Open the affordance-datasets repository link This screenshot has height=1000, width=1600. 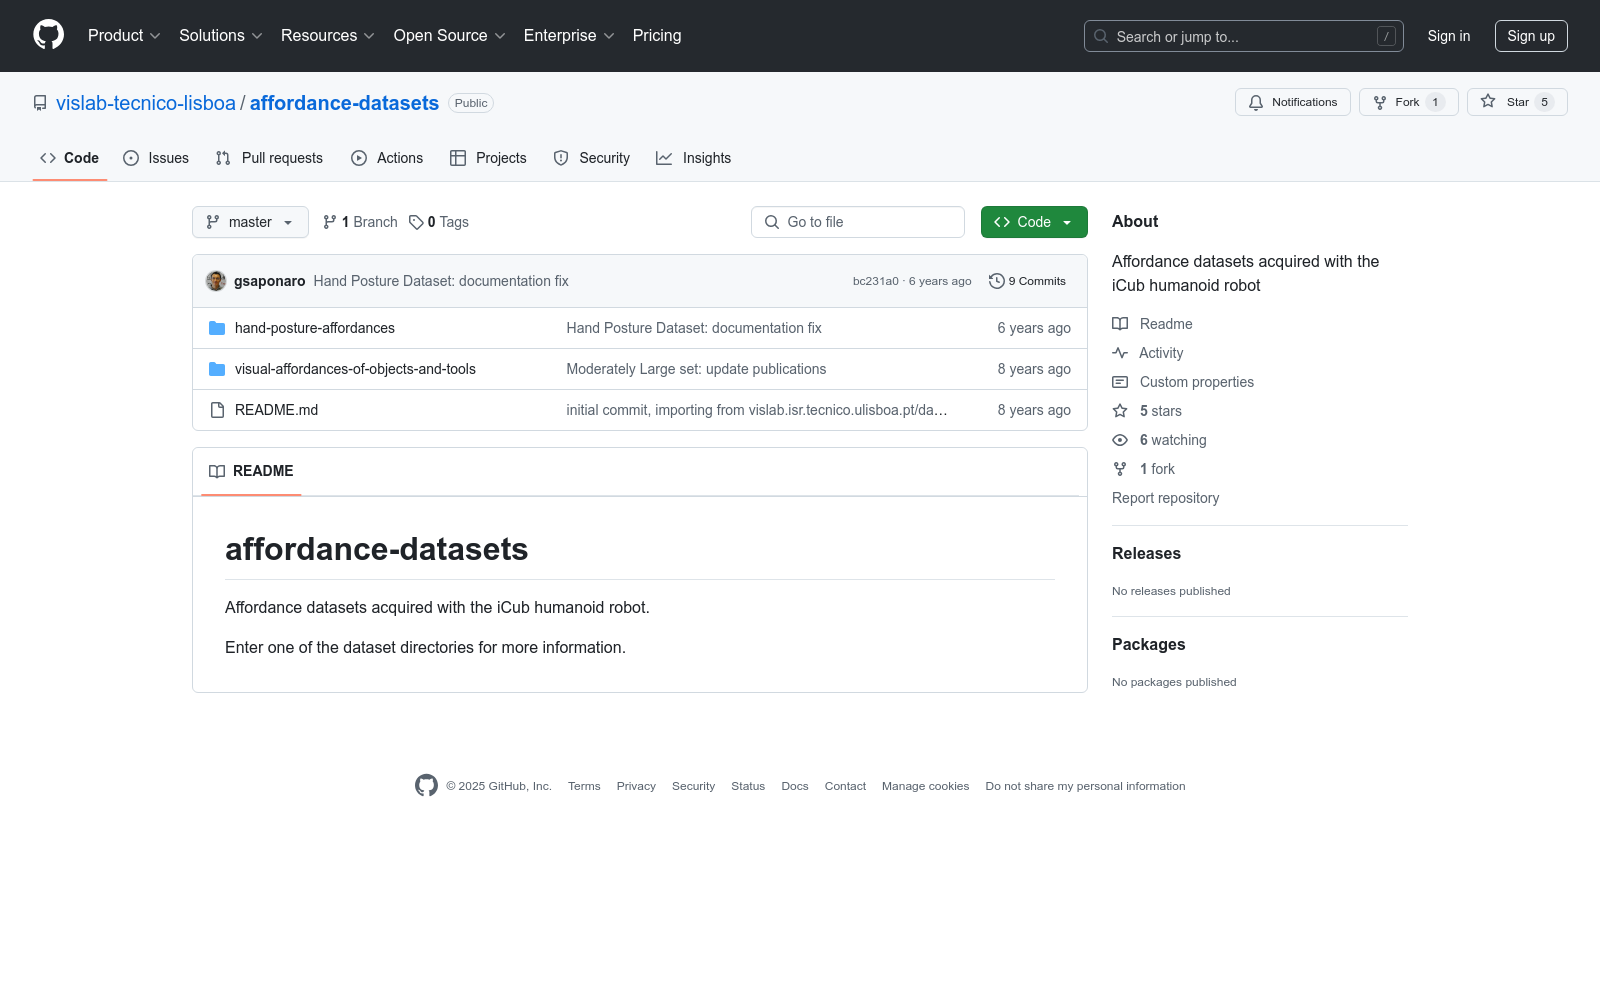(344, 103)
